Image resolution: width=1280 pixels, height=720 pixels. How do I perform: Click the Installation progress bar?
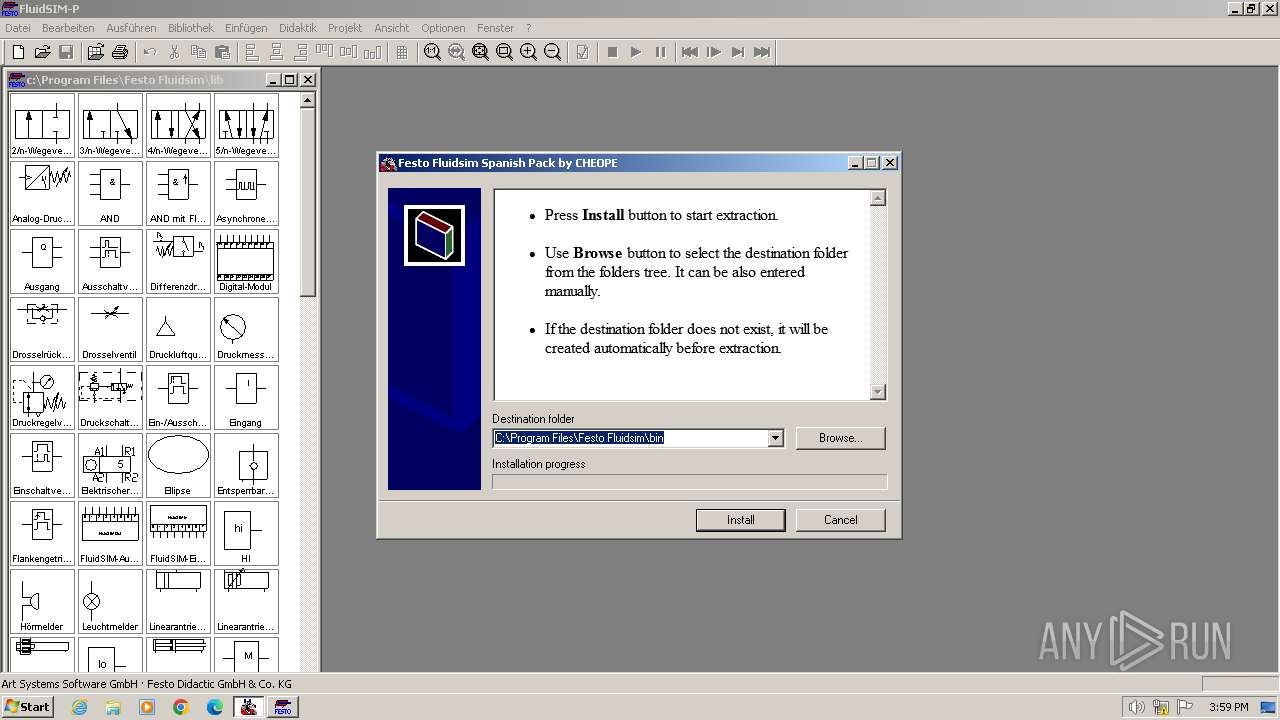[x=689, y=482]
